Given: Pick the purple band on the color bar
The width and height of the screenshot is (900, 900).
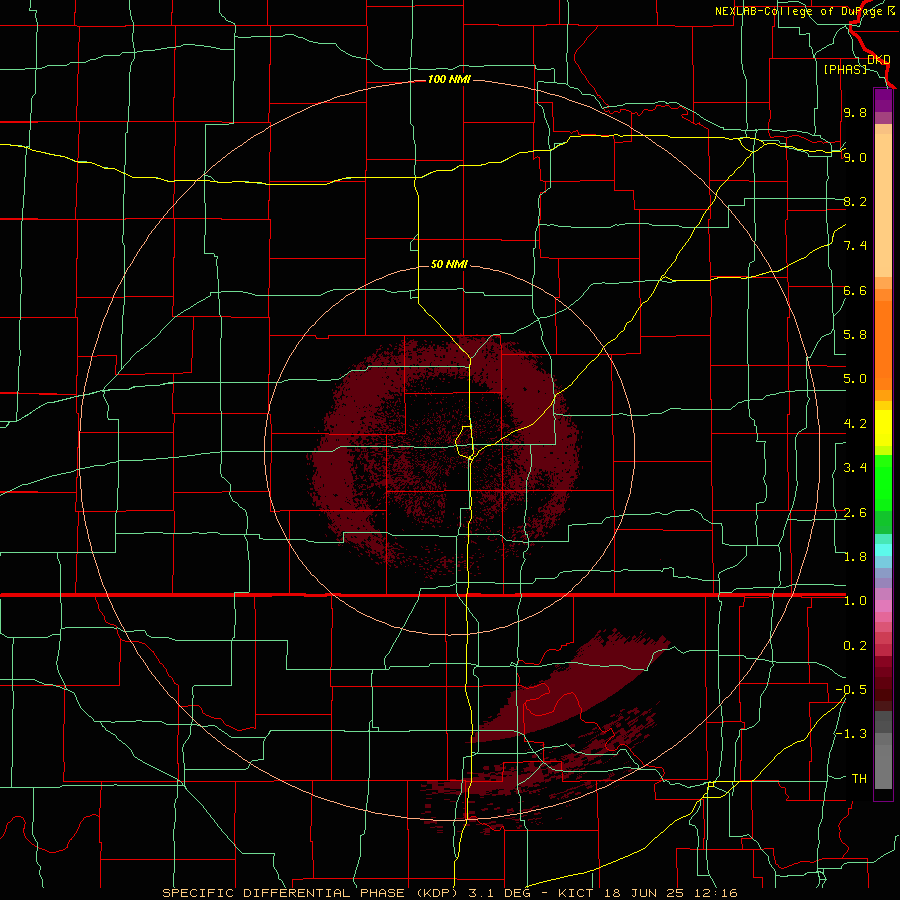Looking at the screenshot, I should [x=883, y=100].
